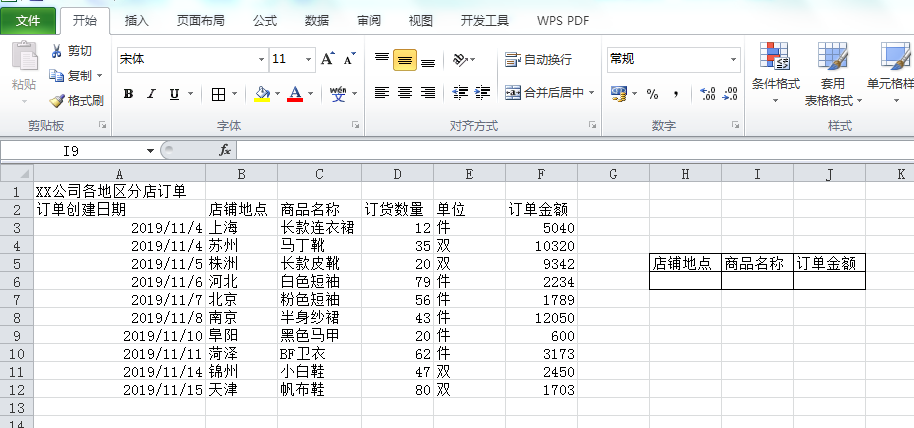Switch to the 插入 tab

[x=136, y=21]
